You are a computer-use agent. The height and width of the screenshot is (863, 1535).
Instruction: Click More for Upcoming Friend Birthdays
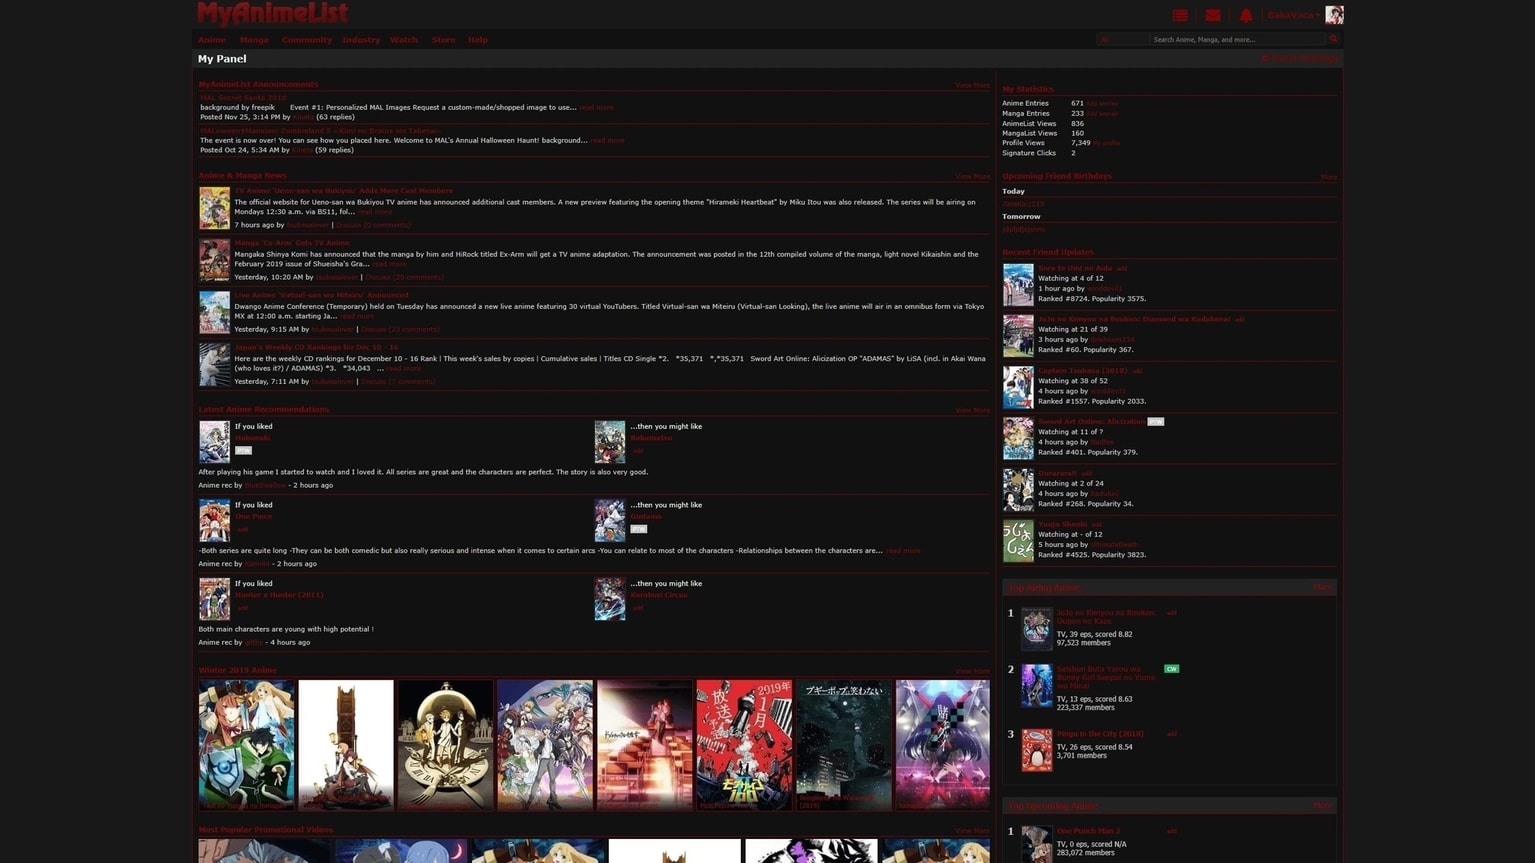pos(1328,177)
